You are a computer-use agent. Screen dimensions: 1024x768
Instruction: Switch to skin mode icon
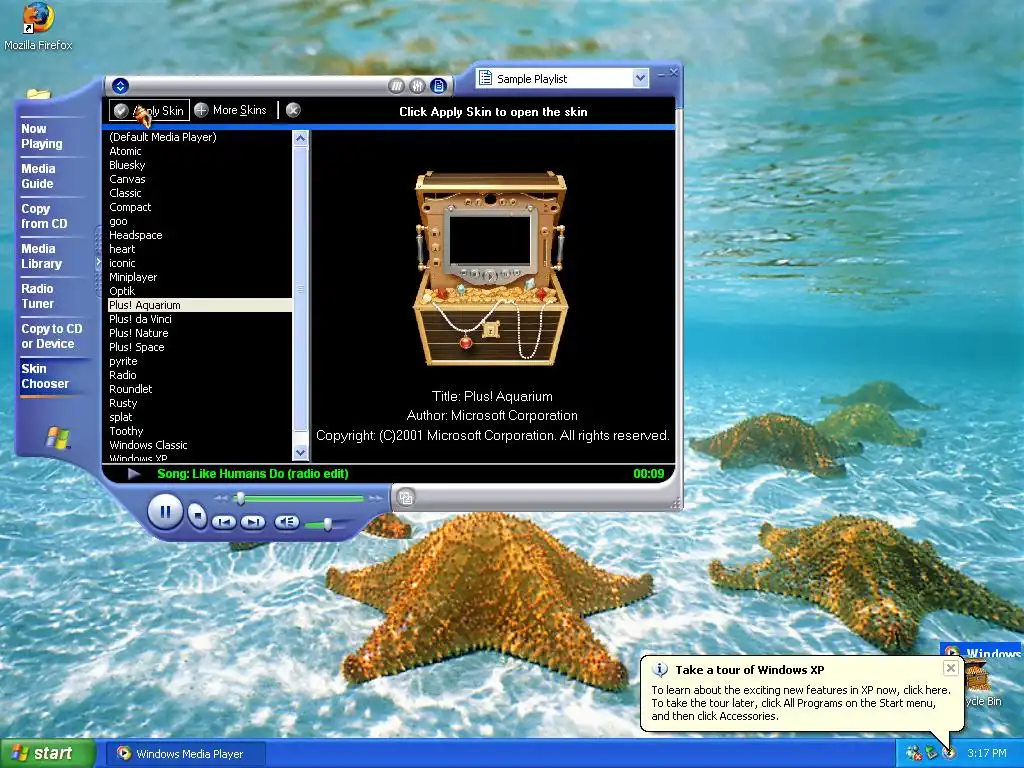[406, 498]
